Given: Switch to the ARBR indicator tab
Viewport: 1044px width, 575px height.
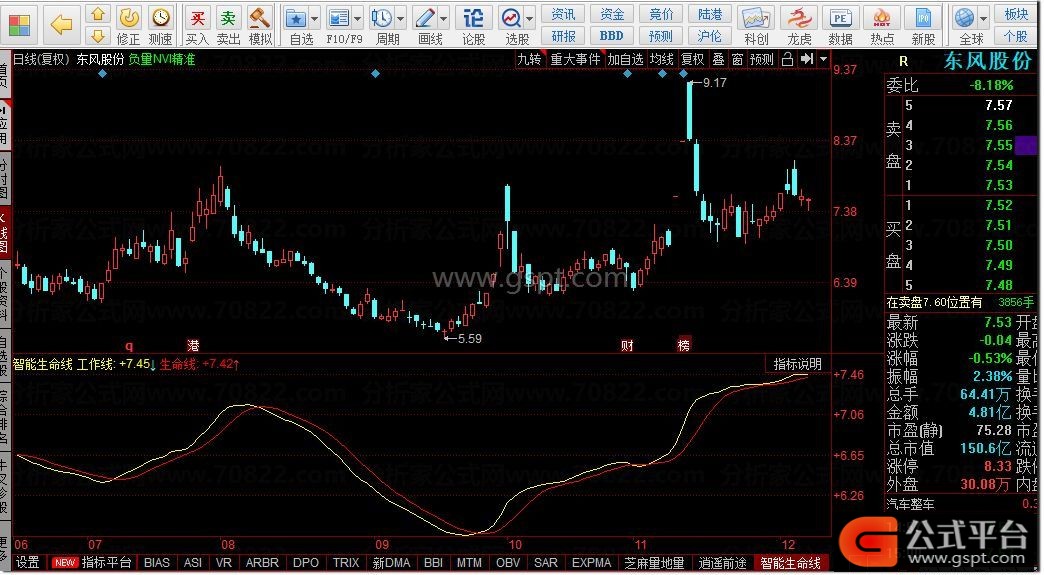Looking at the screenshot, I should click(262, 563).
